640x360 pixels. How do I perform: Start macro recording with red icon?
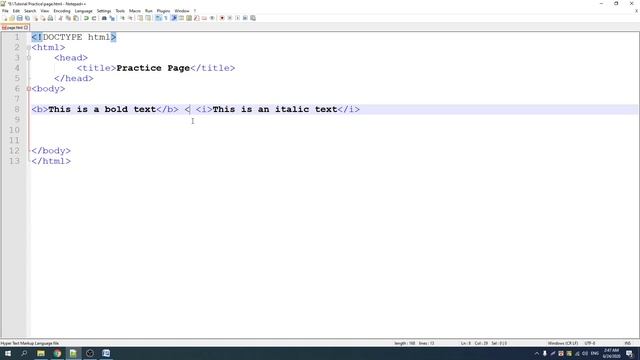point(222,18)
